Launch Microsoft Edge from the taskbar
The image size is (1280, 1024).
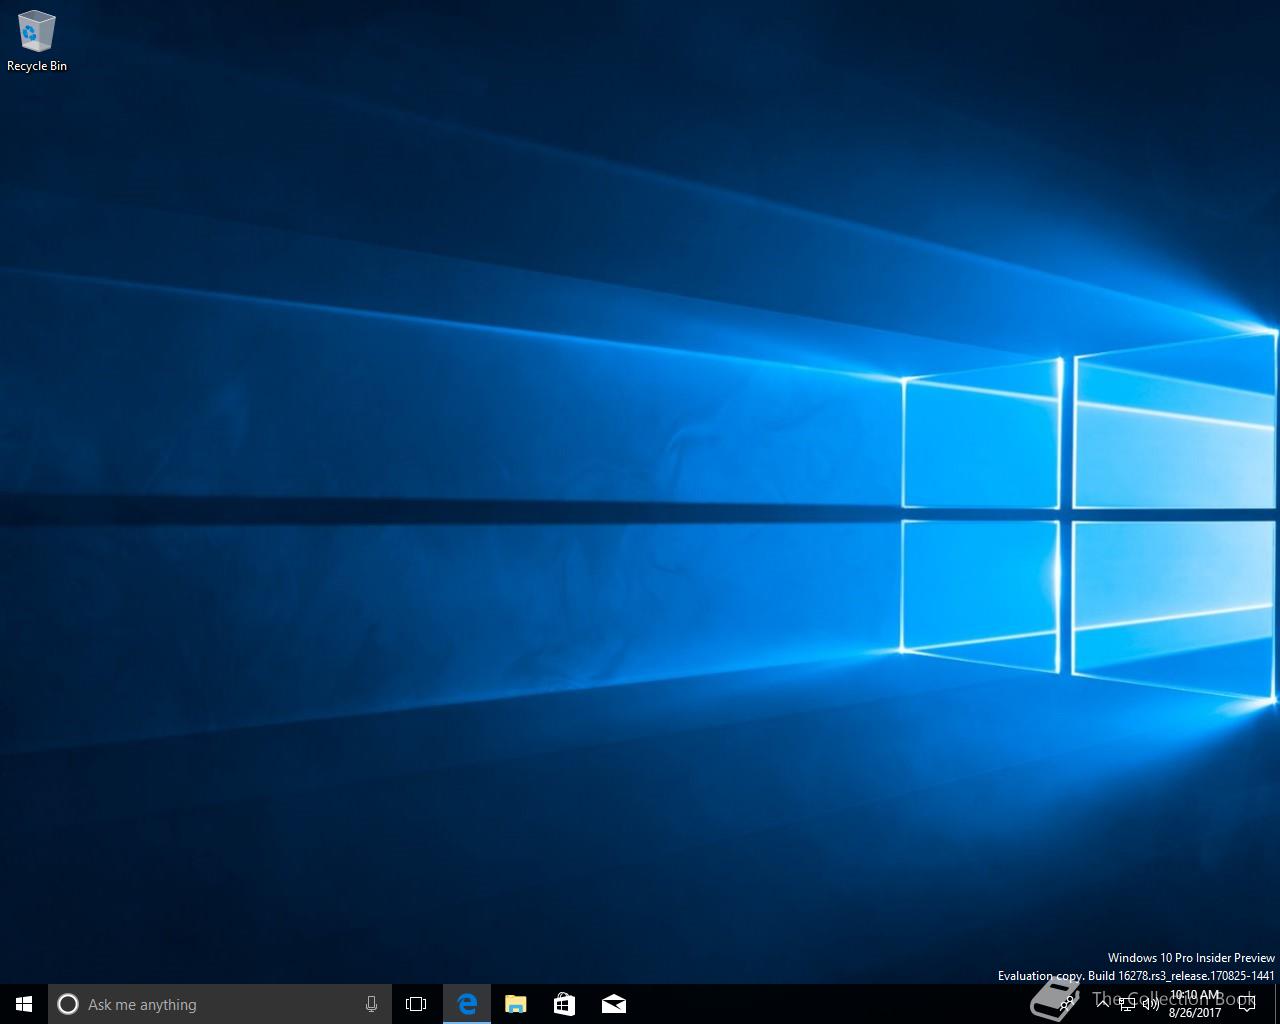[467, 1004]
